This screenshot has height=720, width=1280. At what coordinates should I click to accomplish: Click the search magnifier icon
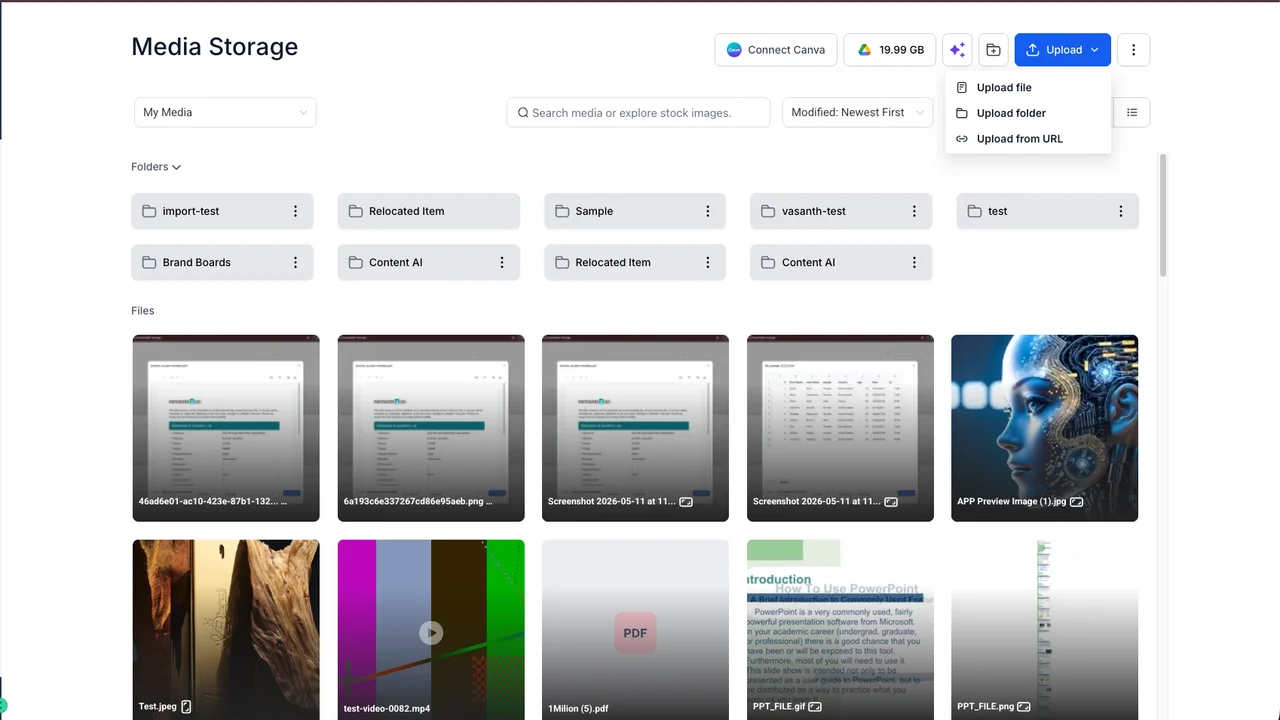pyautogui.click(x=522, y=113)
